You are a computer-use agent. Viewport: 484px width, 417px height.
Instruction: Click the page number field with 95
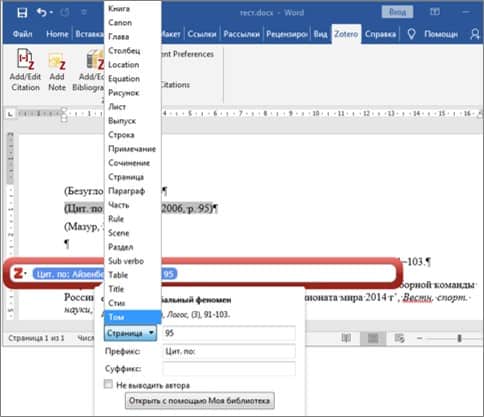[229, 333]
